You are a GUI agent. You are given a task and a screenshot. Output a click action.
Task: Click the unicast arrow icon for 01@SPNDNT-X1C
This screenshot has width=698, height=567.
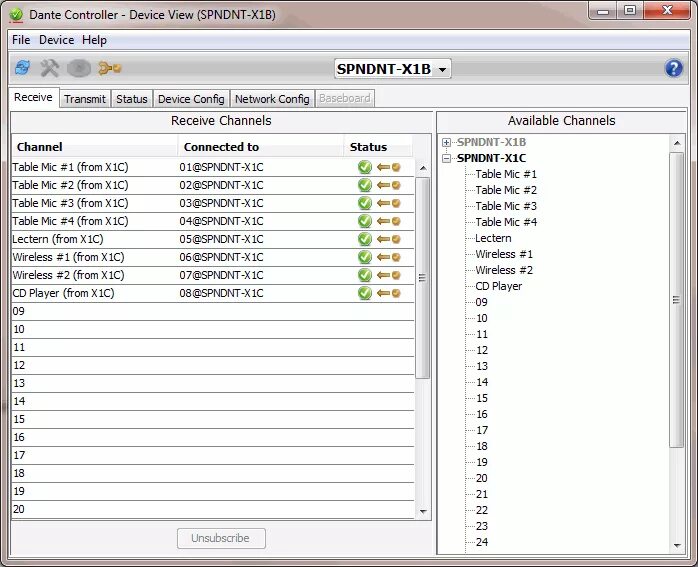389,167
